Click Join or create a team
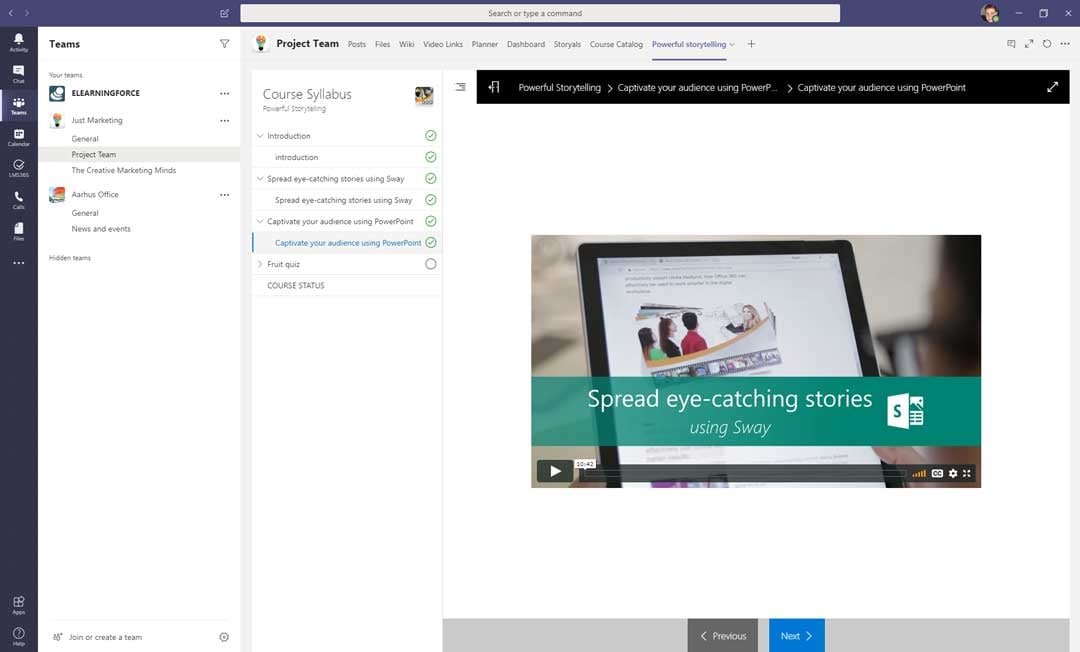This screenshot has width=1080, height=652. point(105,637)
